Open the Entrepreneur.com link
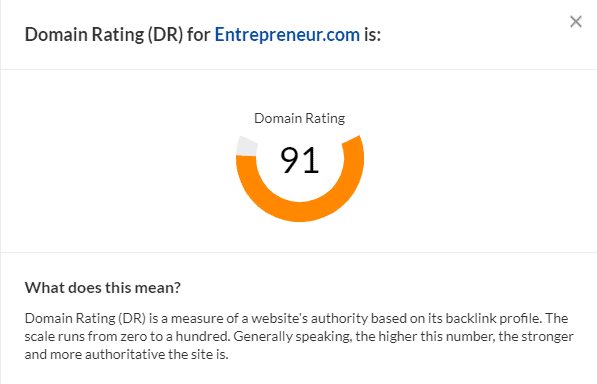The height and width of the screenshot is (384, 597). coord(287,35)
